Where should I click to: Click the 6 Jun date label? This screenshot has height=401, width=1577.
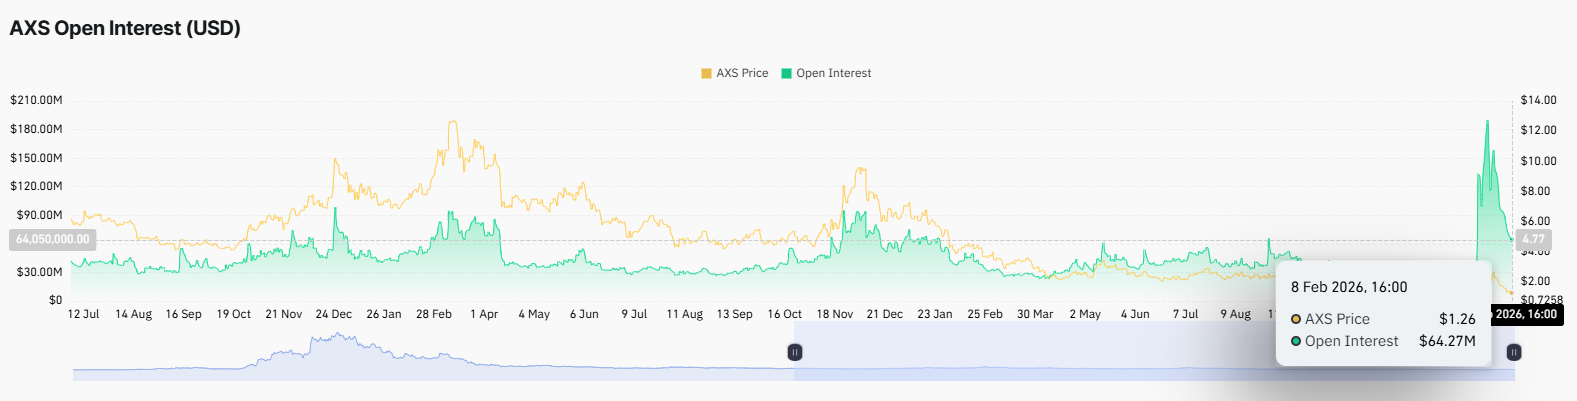584,314
